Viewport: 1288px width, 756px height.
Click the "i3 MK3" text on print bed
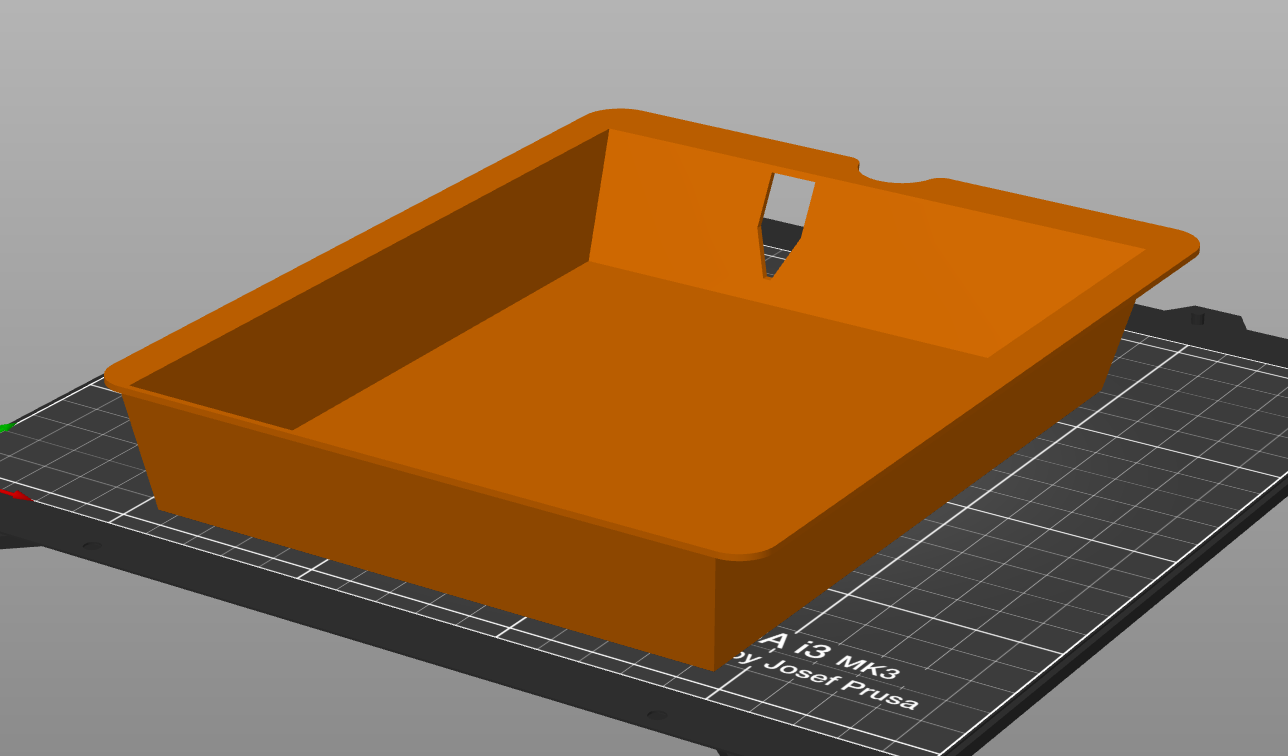(x=845, y=661)
